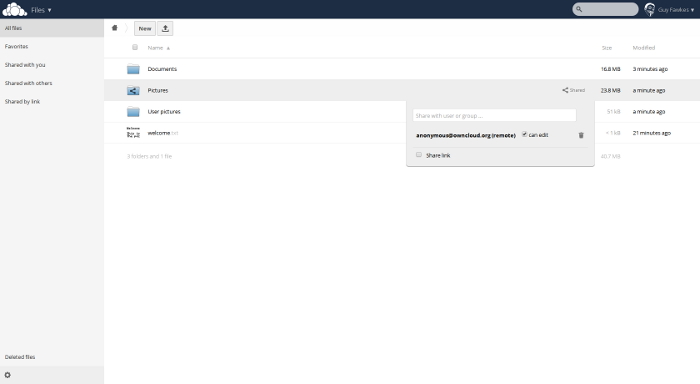
Task: Click the Shared icon on Pictures row
Action: point(573,90)
